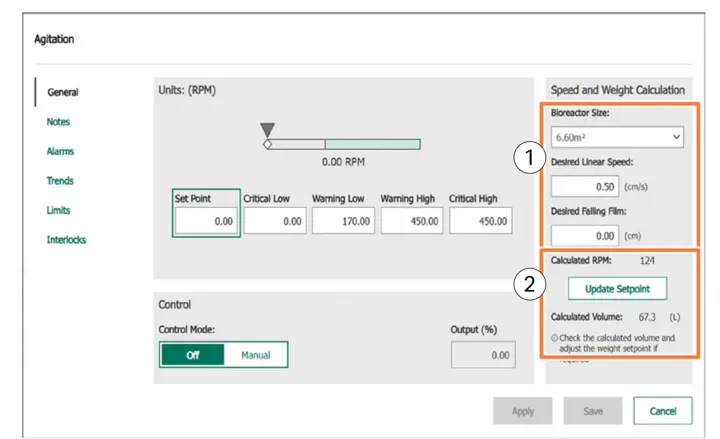This screenshot has width=720, height=439.
Task: Click the Desired Linear Speed field
Action: 585,186
